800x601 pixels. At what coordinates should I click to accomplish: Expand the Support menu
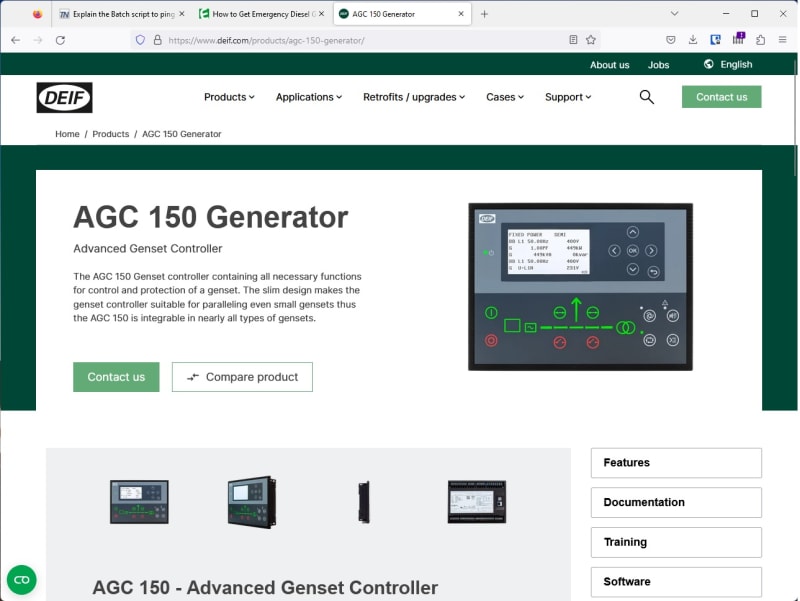[568, 97]
